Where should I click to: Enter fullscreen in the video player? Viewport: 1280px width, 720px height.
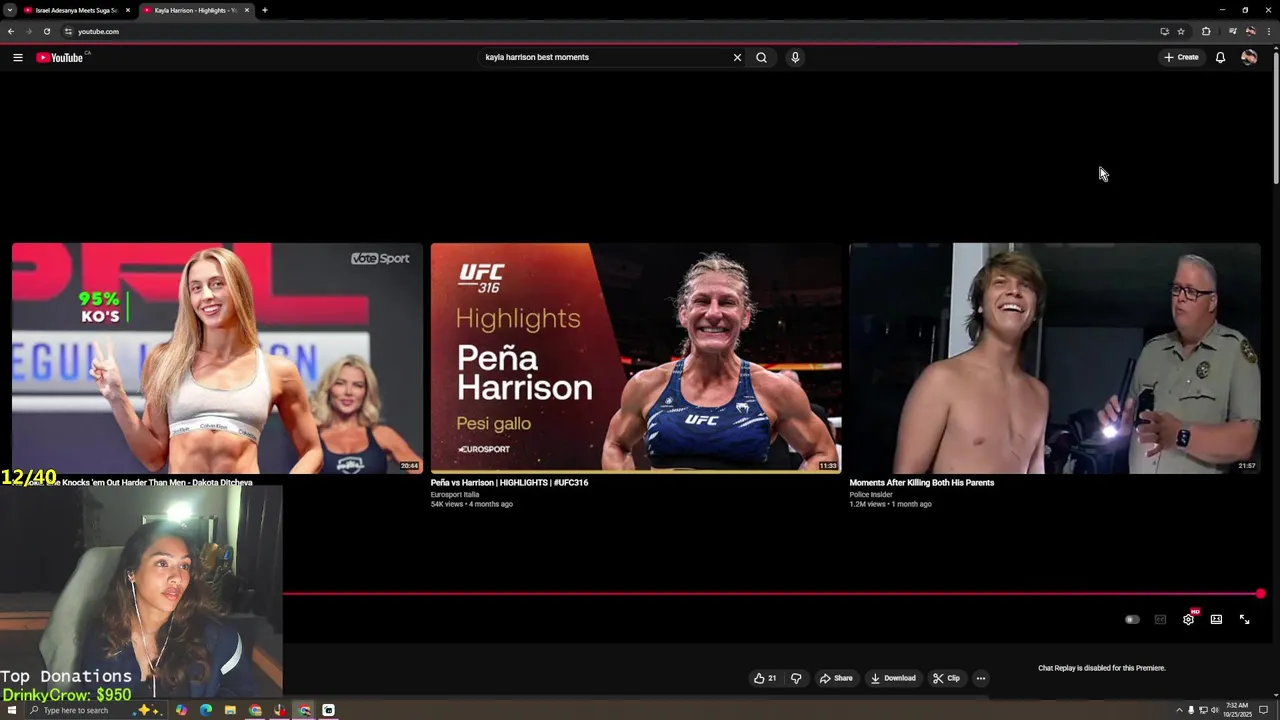[x=1244, y=619]
